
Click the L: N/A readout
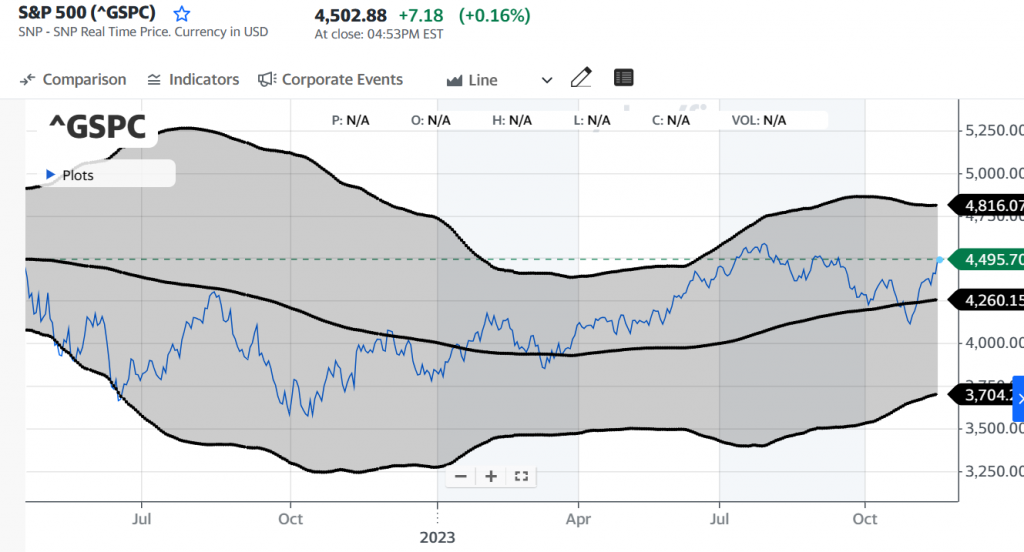(592, 120)
